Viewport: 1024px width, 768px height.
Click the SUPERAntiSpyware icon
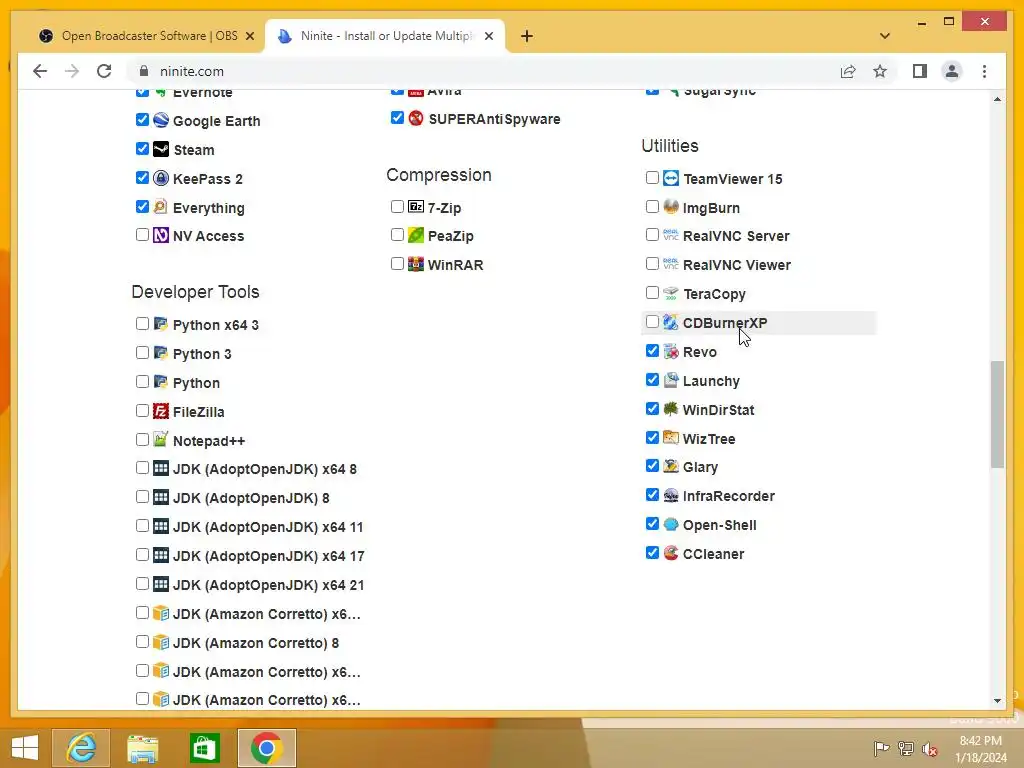click(x=416, y=118)
